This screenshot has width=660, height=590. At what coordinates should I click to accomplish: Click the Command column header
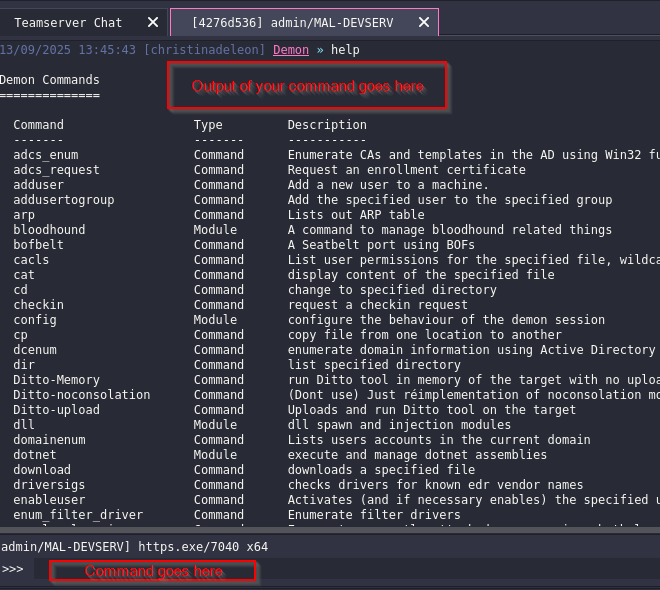coord(38,125)
